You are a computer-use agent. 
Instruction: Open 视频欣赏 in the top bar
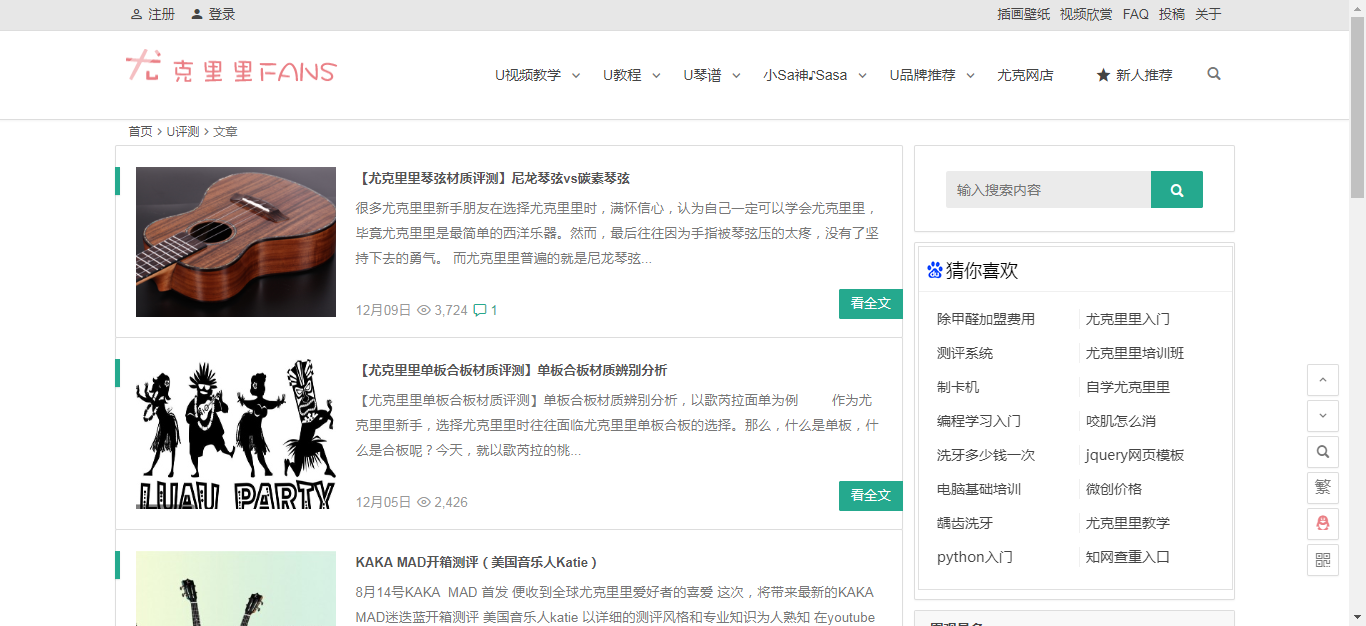point(1086,14)
